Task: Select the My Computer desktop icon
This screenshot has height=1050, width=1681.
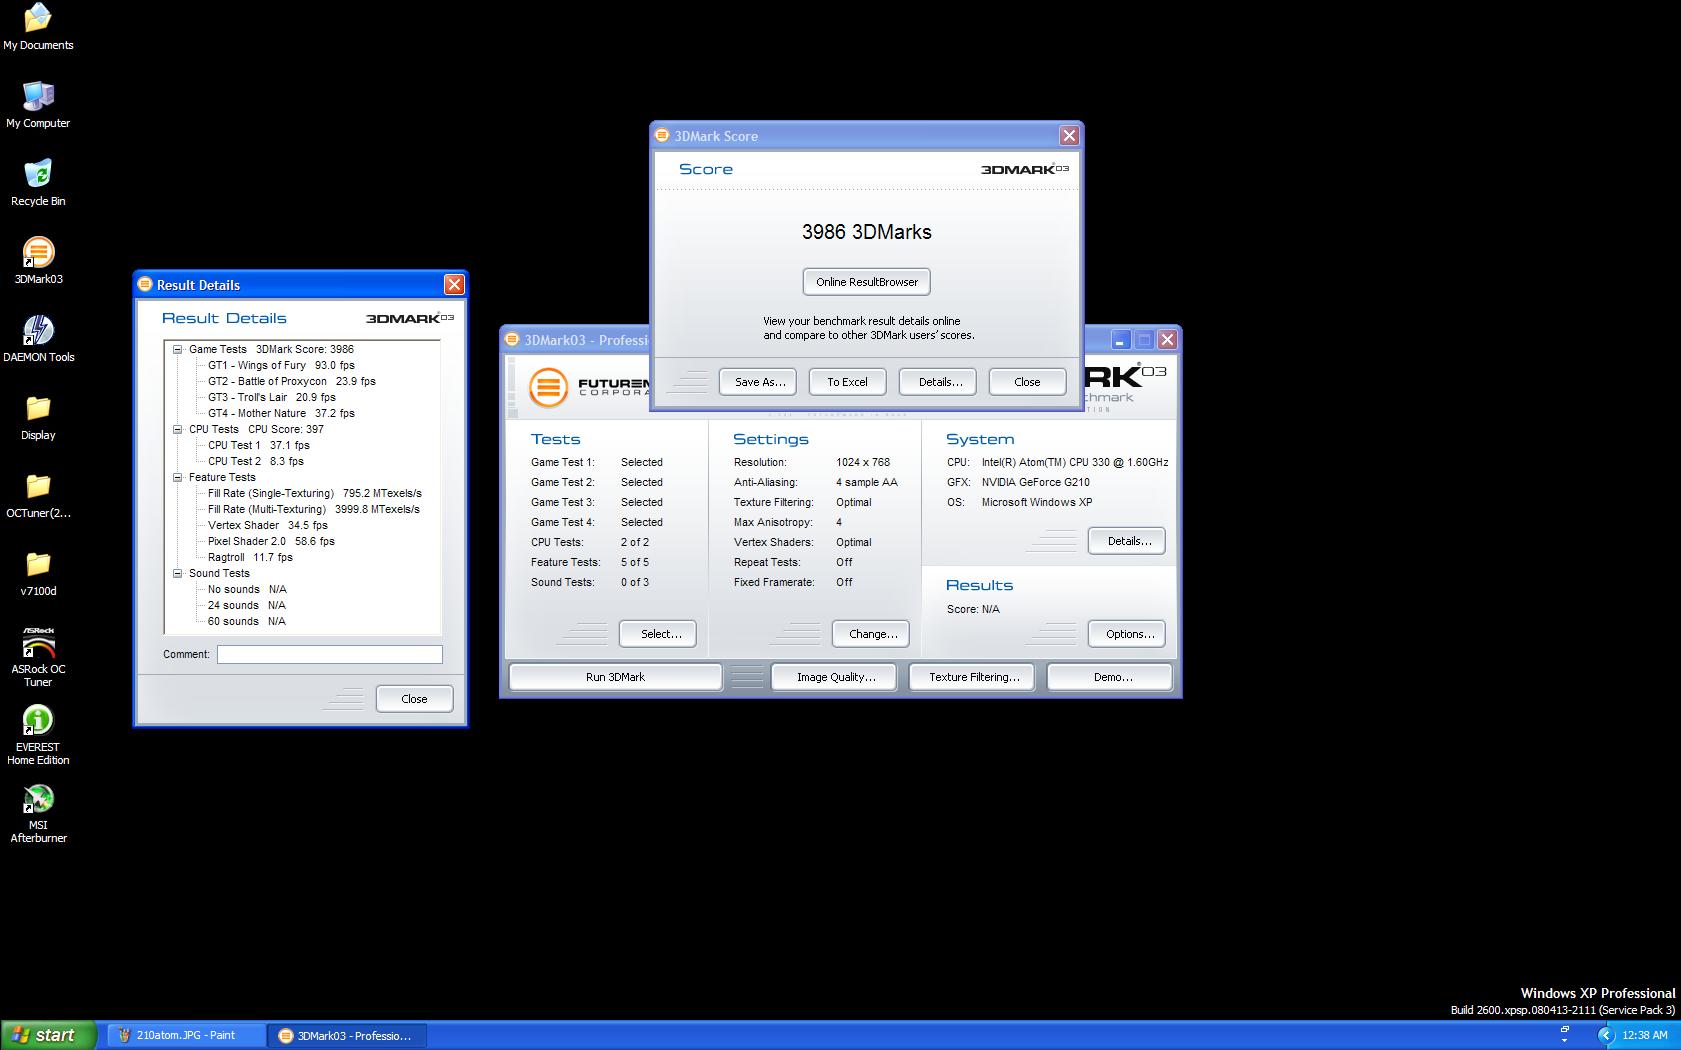Action: [x=38, y=105]
